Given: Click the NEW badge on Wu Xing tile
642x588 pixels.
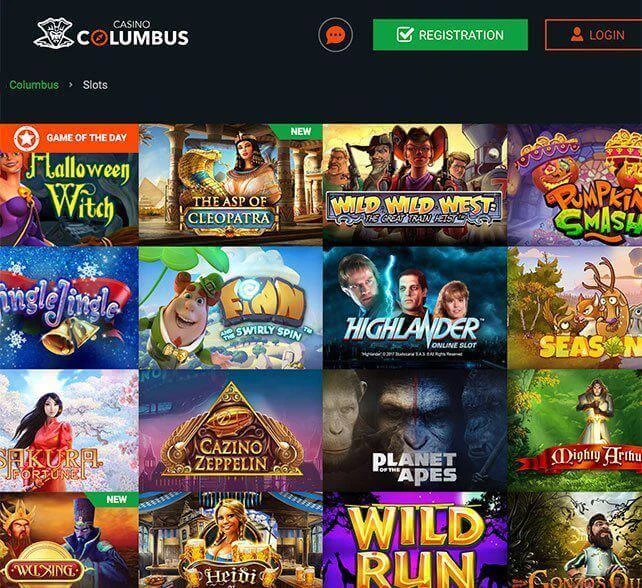Looking at the screenshot, I should point(117,500).
